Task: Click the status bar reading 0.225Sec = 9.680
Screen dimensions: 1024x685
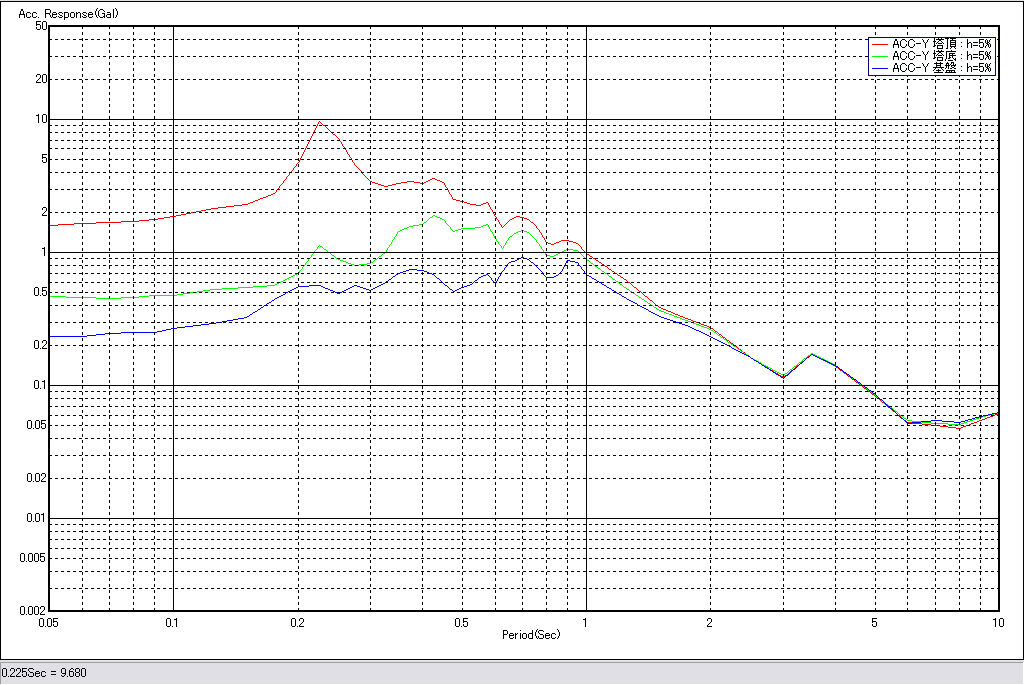Action: tap(45, 672)
